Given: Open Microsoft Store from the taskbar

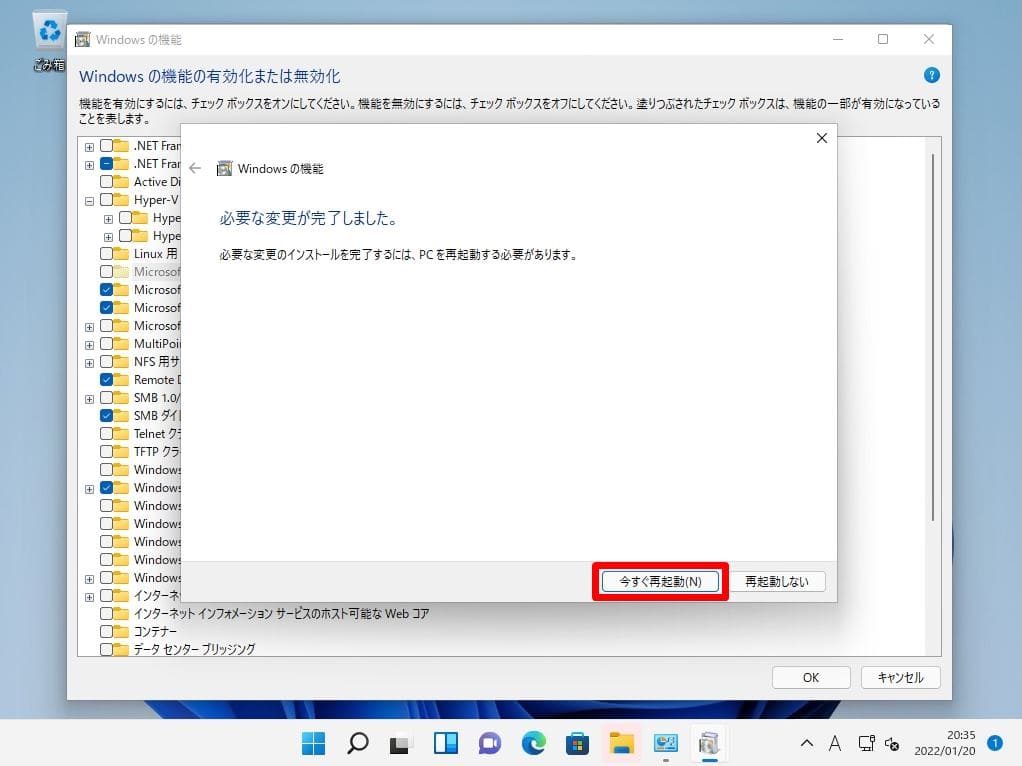Looking at the screenshot, I should click(x=577, y=743).
